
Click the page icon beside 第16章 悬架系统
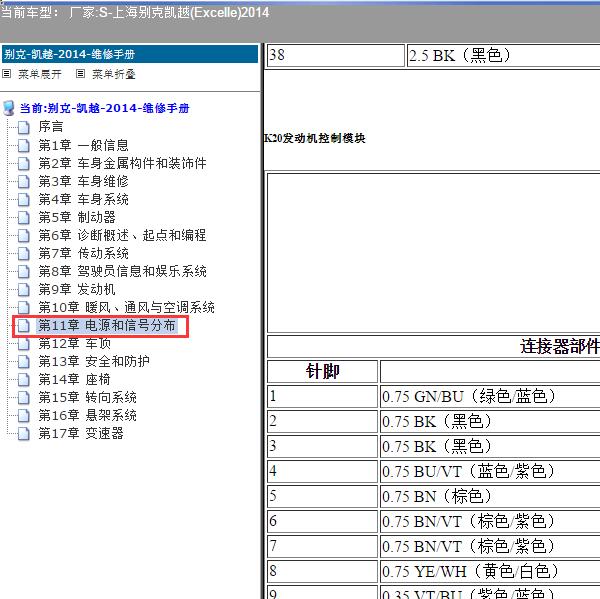23,416
